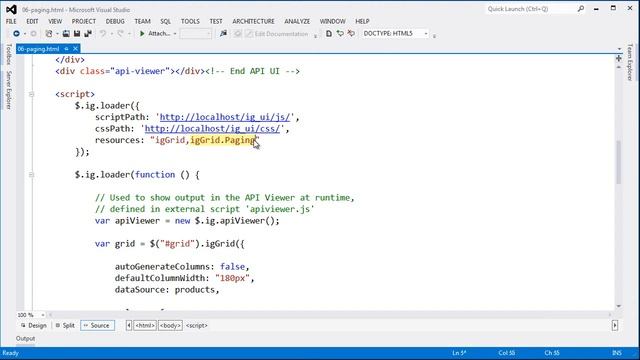Click the Save toolbar icon
Image resolution: width=640 pixels, height=360 pixels.
click(x=77, y=33)
